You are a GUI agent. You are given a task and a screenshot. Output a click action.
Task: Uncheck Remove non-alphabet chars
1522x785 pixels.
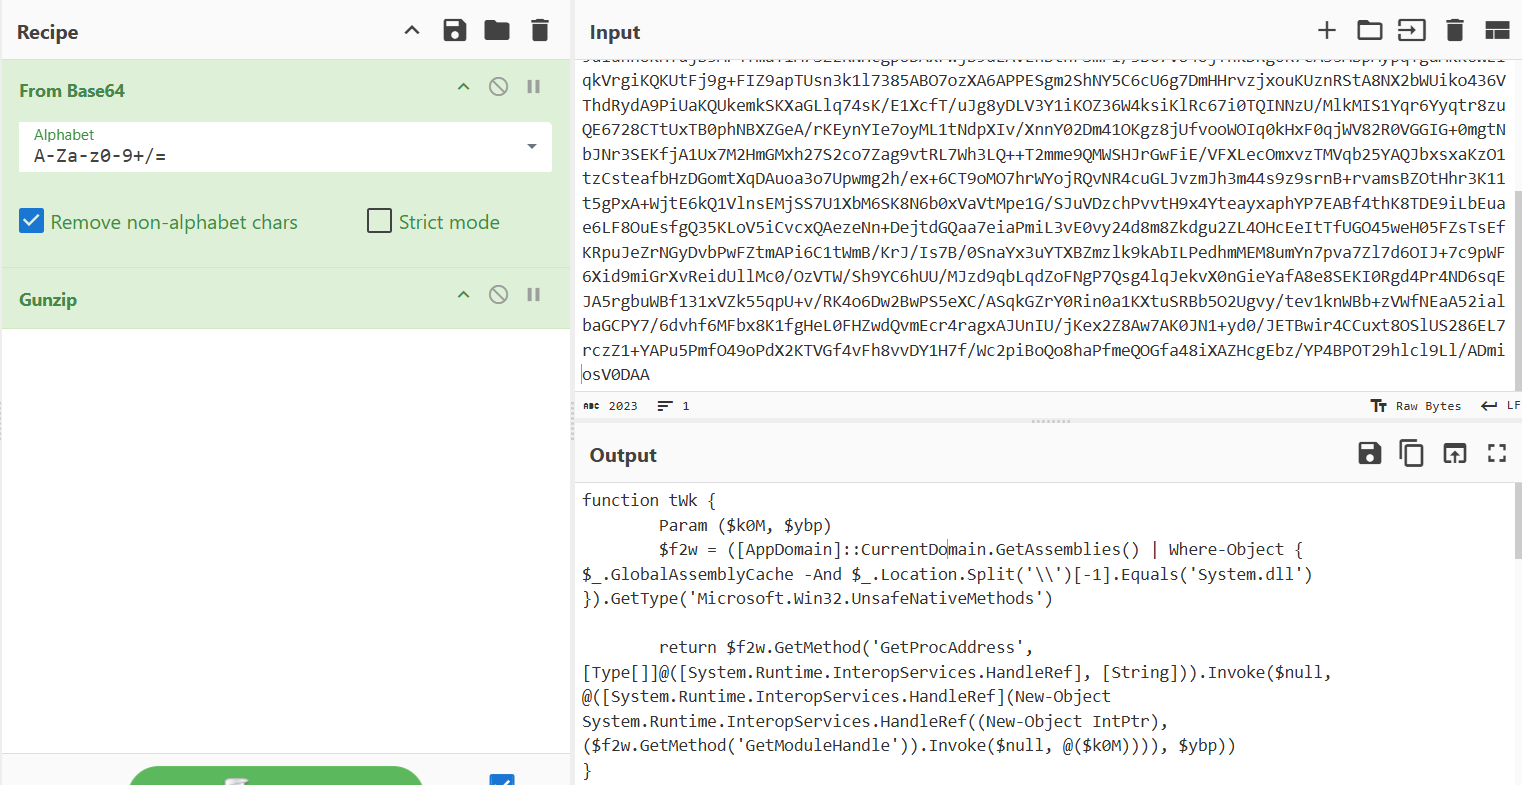tap(31, 221)
